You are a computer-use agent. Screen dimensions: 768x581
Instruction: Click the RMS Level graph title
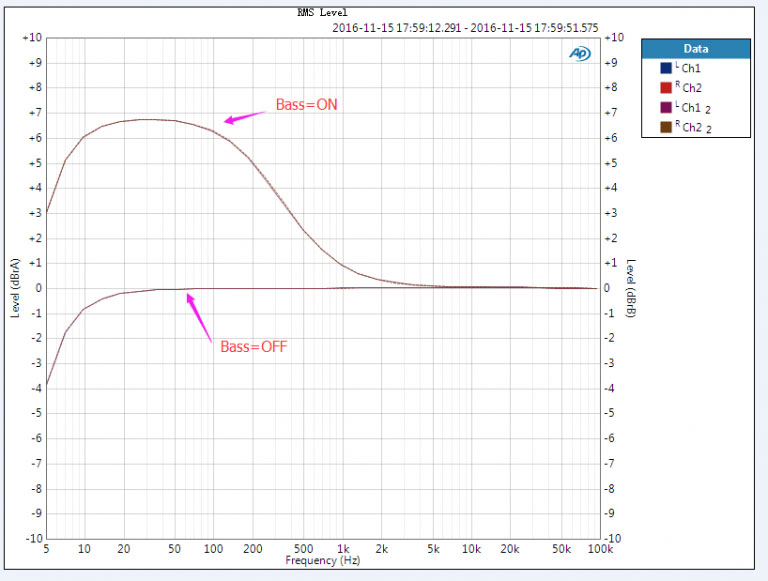point(323,13)
